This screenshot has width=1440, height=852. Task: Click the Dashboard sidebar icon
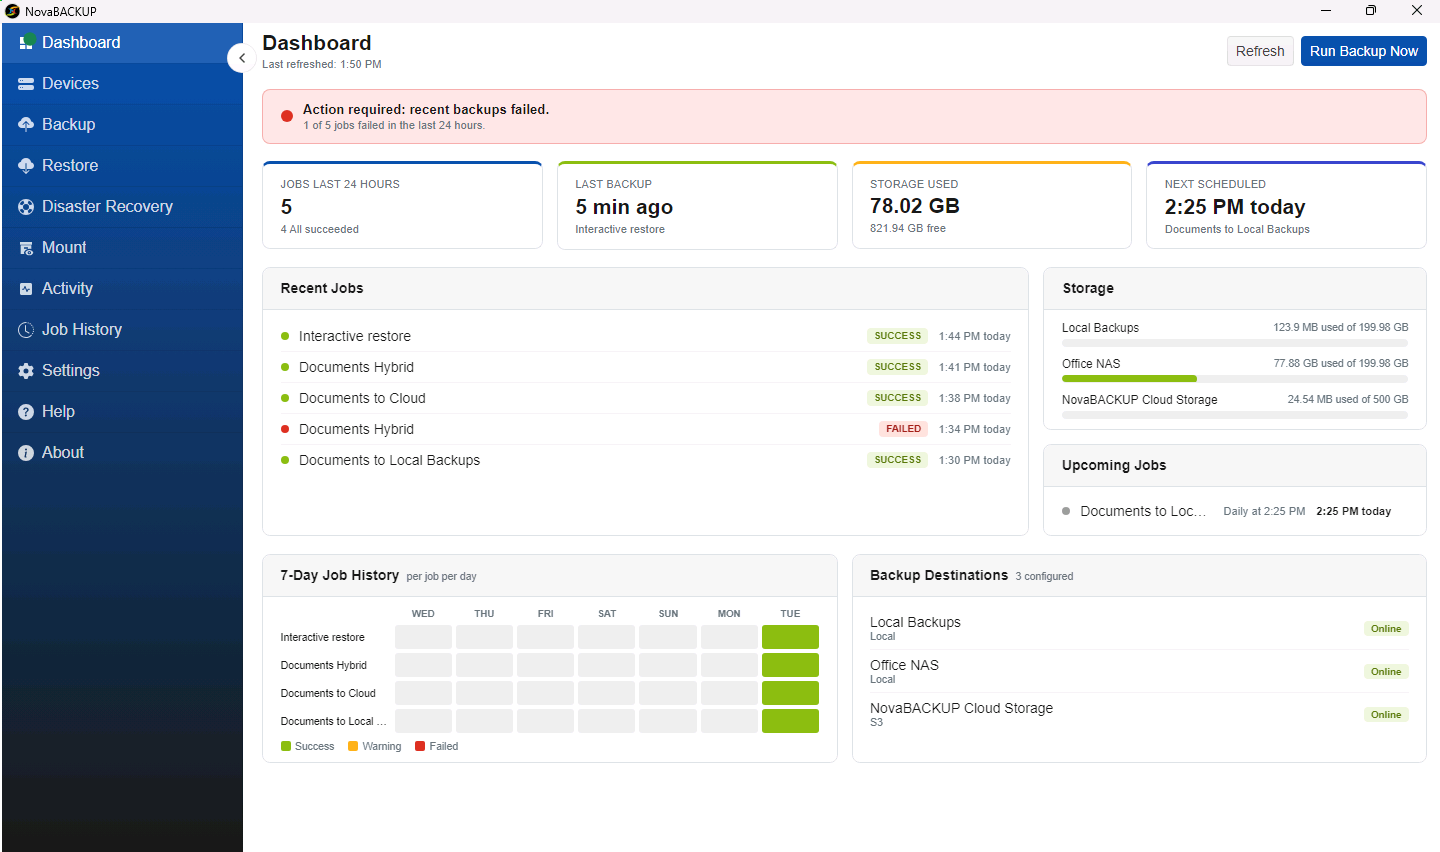(27, 42)
